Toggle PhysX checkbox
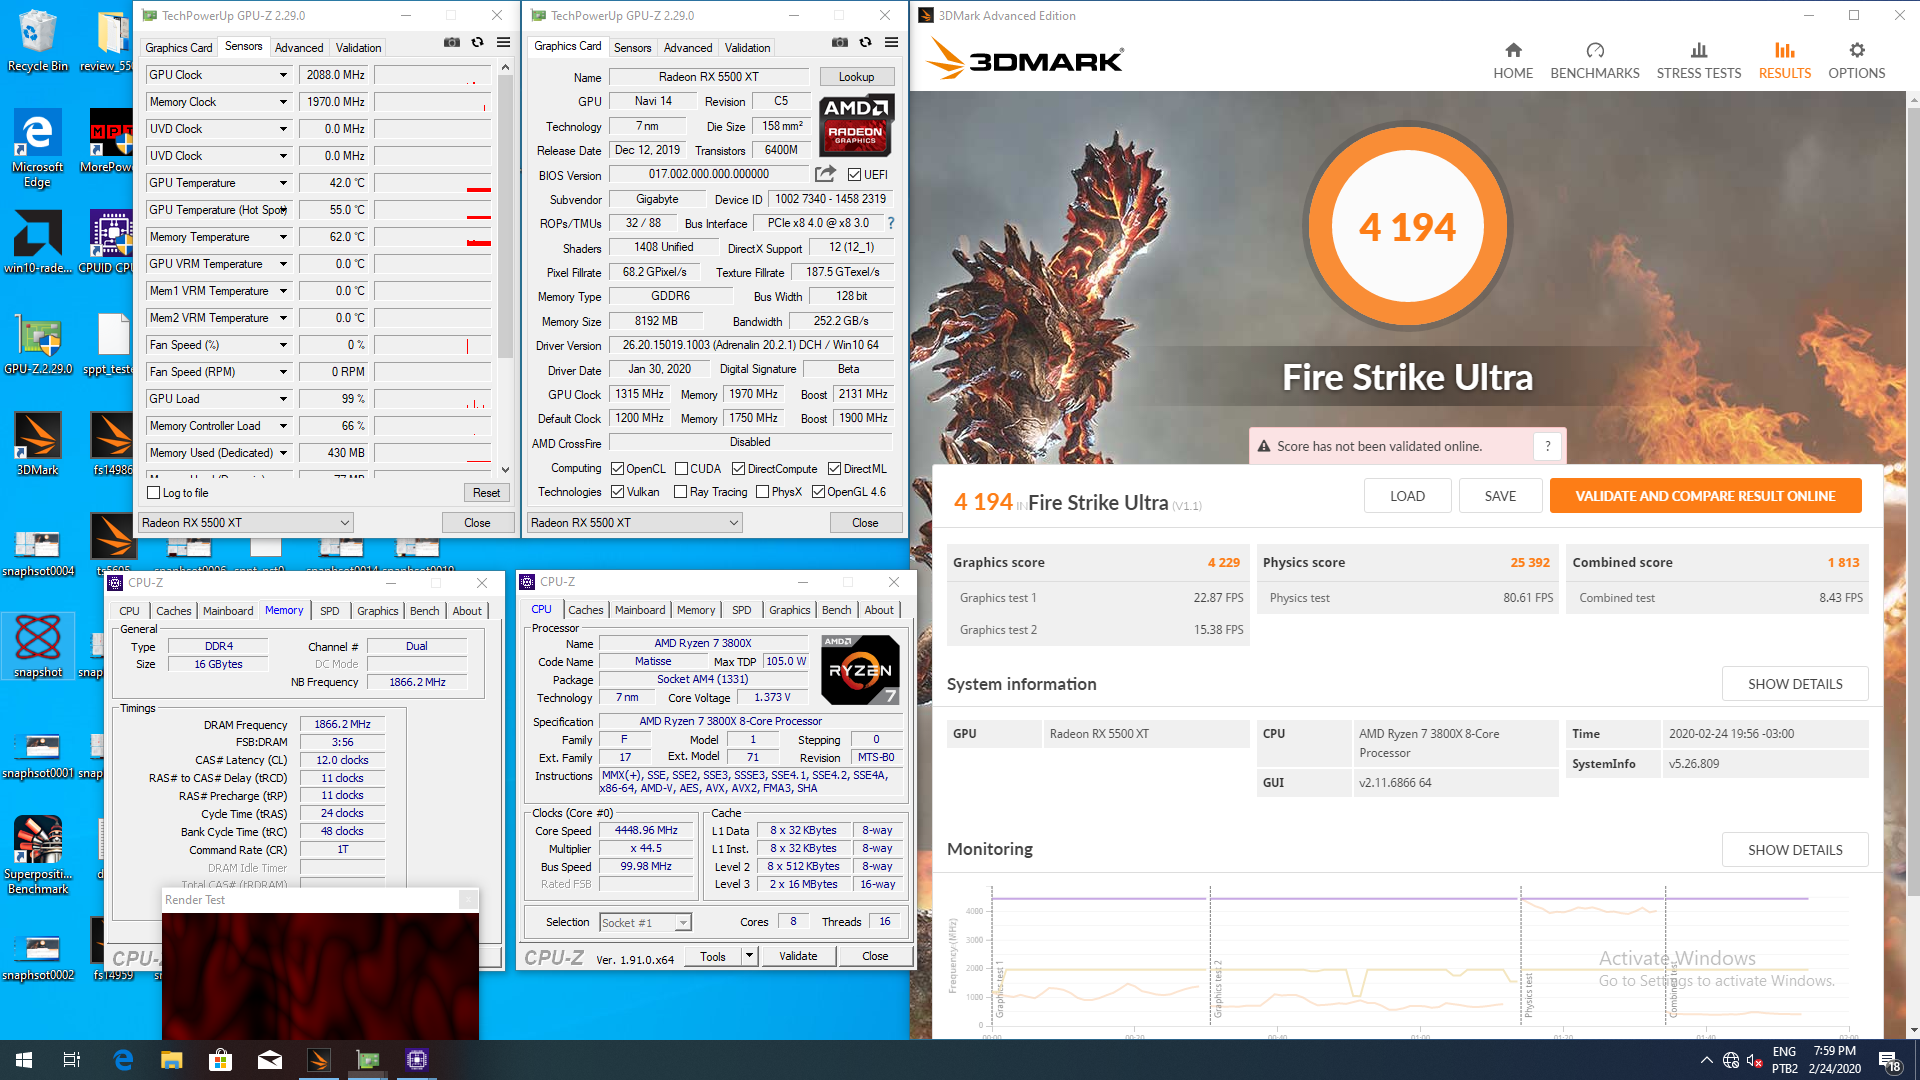This screenshot has height=1080, width=1920. pos(763,491)
